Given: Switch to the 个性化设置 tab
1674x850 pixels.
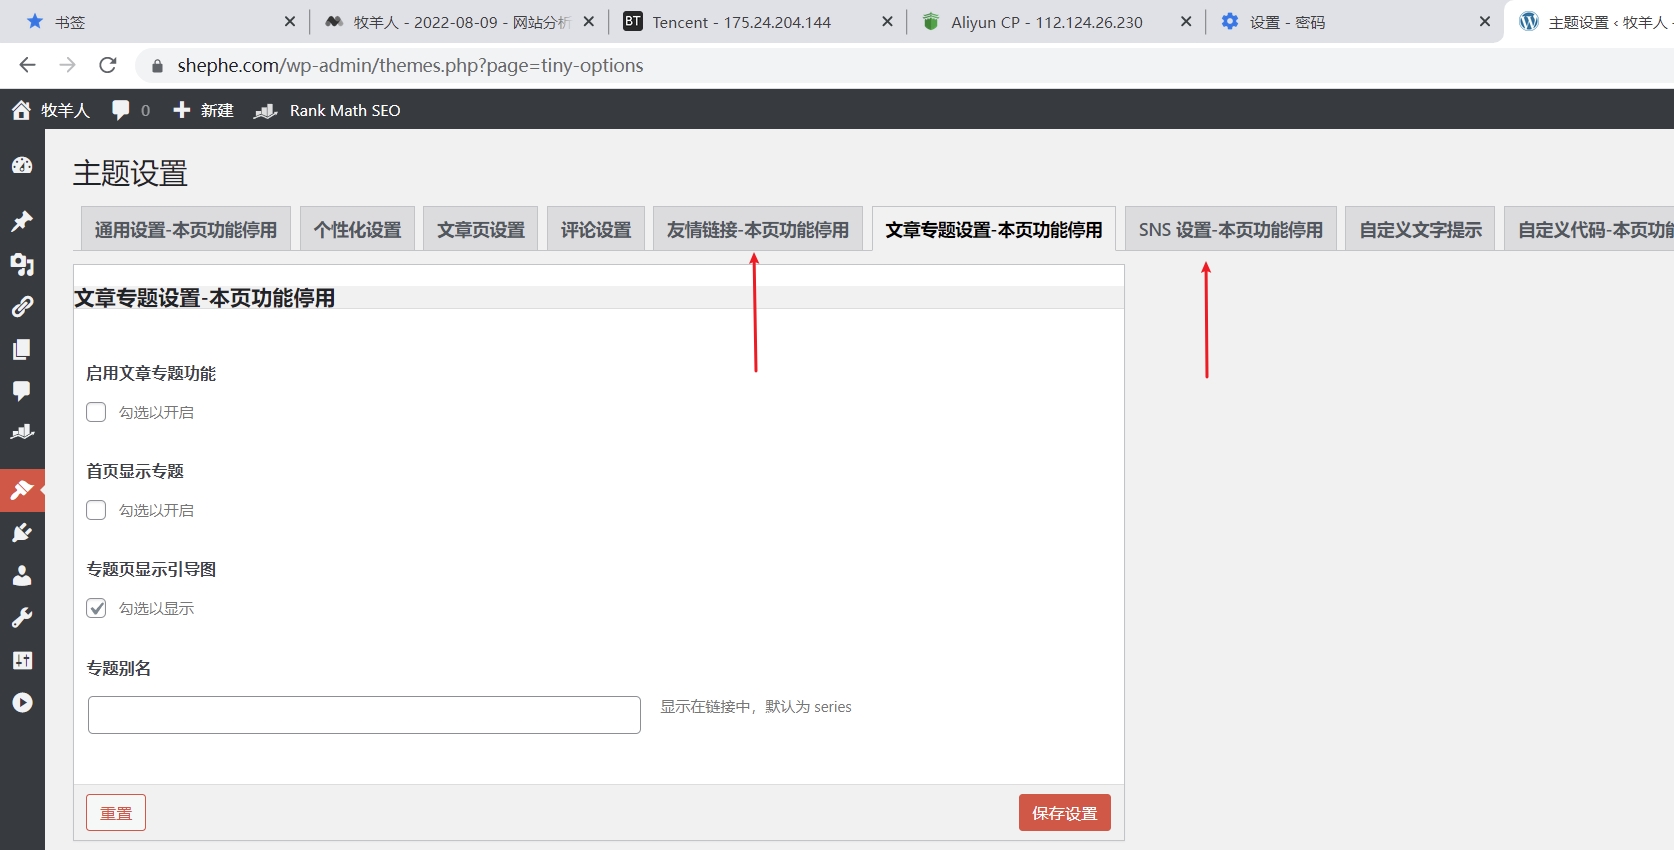Looking at the screenshot, I should [x=357, y=230].
